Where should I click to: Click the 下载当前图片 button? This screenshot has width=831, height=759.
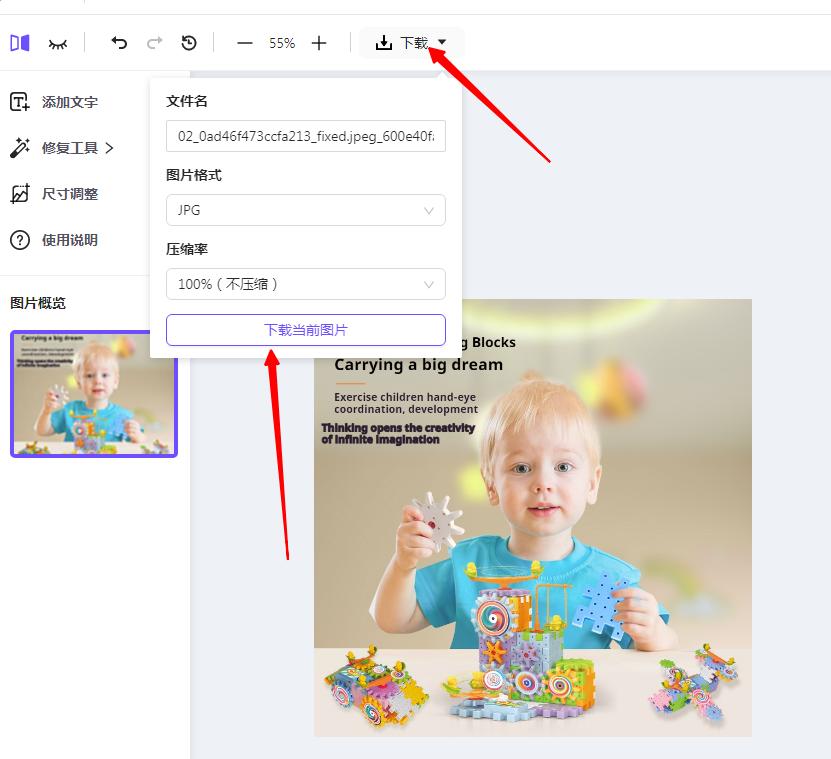pyautogui.click(x=305, y=330)
